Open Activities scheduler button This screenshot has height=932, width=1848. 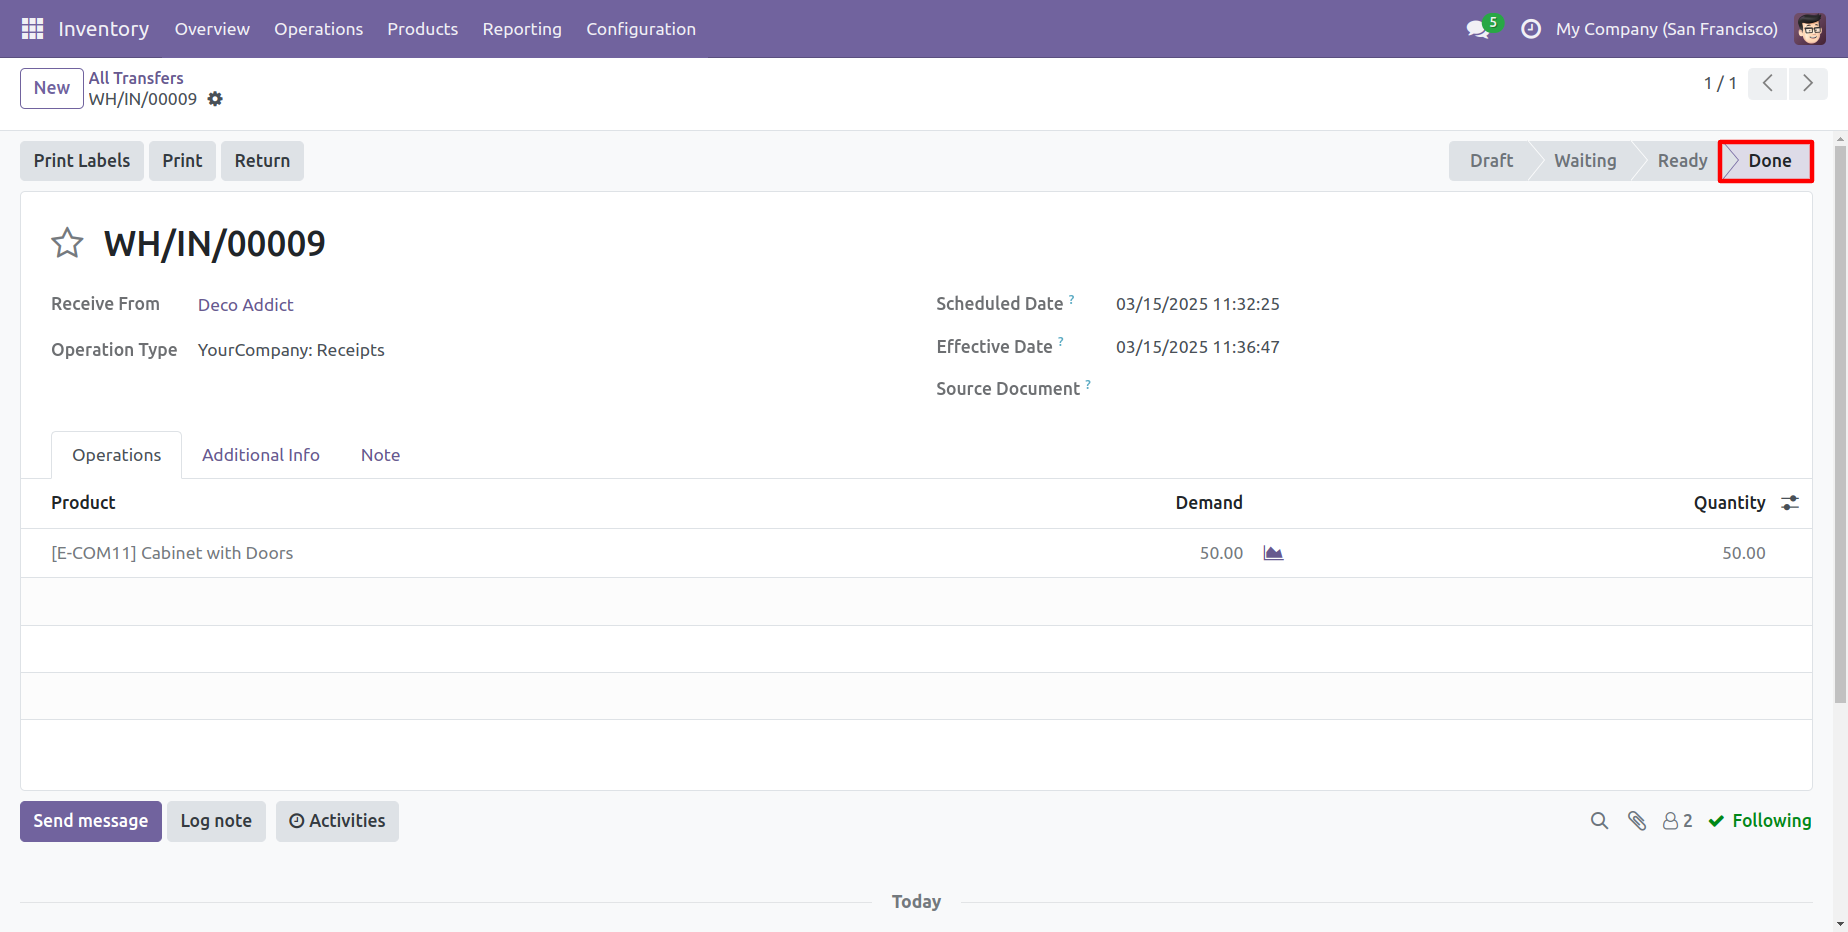coord(337,821)
